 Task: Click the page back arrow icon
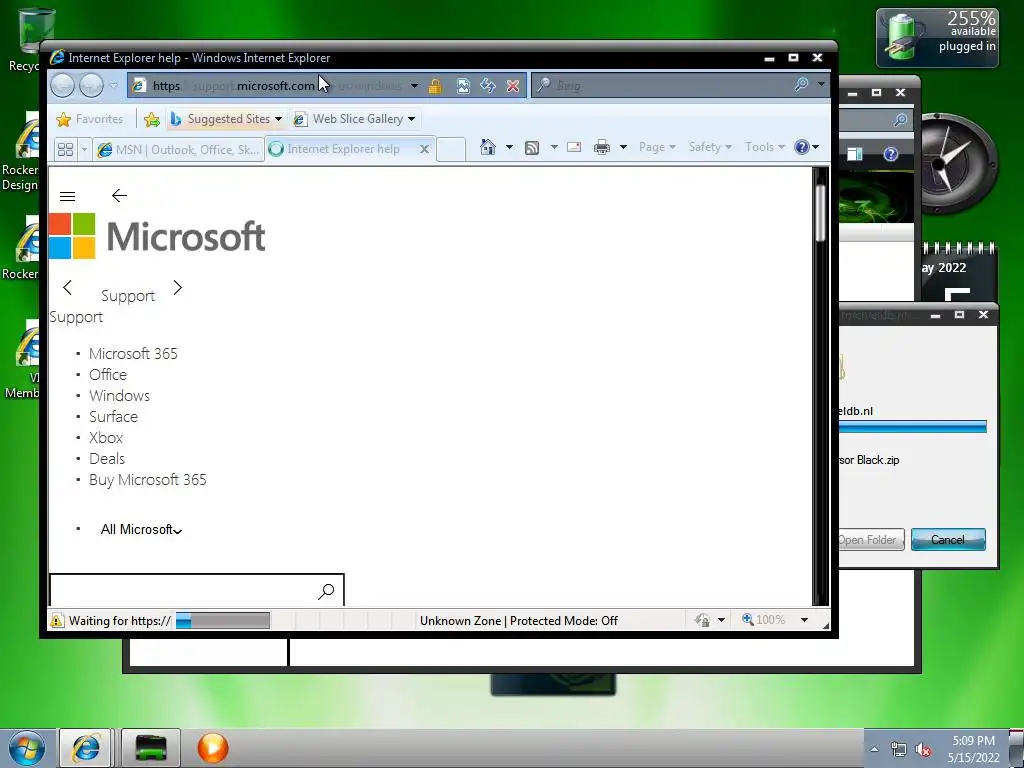(119, 196)
